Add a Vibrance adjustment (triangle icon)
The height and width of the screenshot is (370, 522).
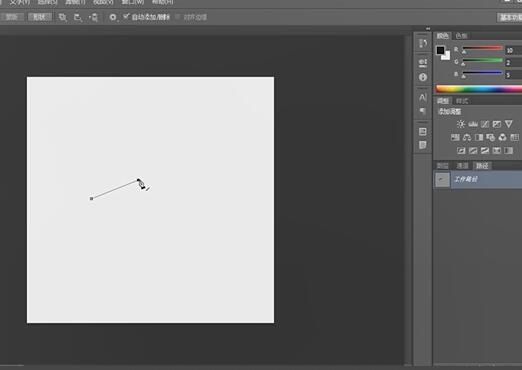[x=509, y=124]
